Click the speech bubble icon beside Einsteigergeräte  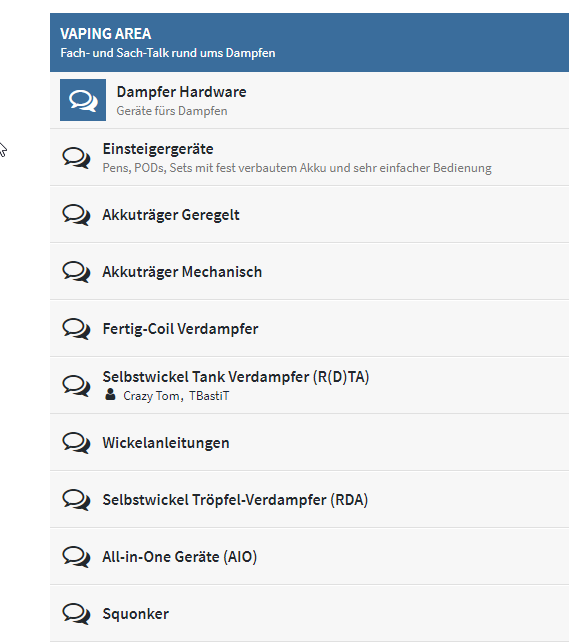coord(76,158)
